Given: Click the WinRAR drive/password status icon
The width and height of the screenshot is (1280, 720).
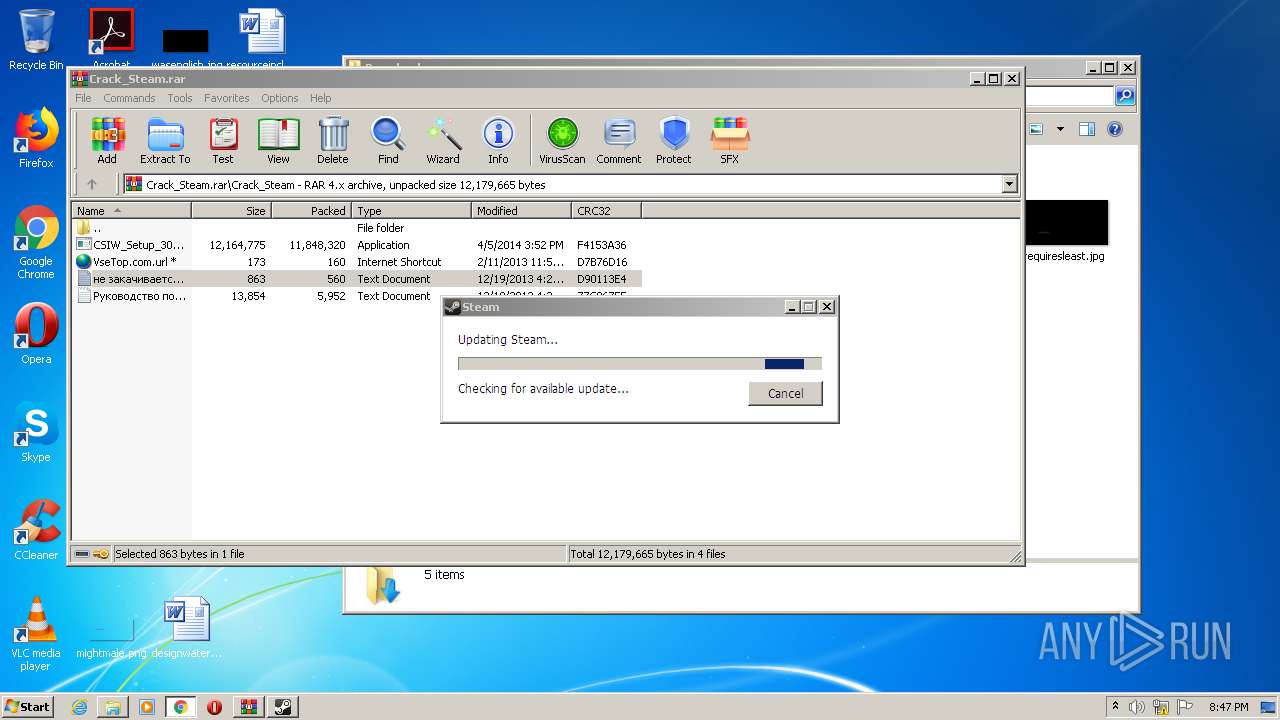Looking at the screenshot, I should click(x=92, y=553).
